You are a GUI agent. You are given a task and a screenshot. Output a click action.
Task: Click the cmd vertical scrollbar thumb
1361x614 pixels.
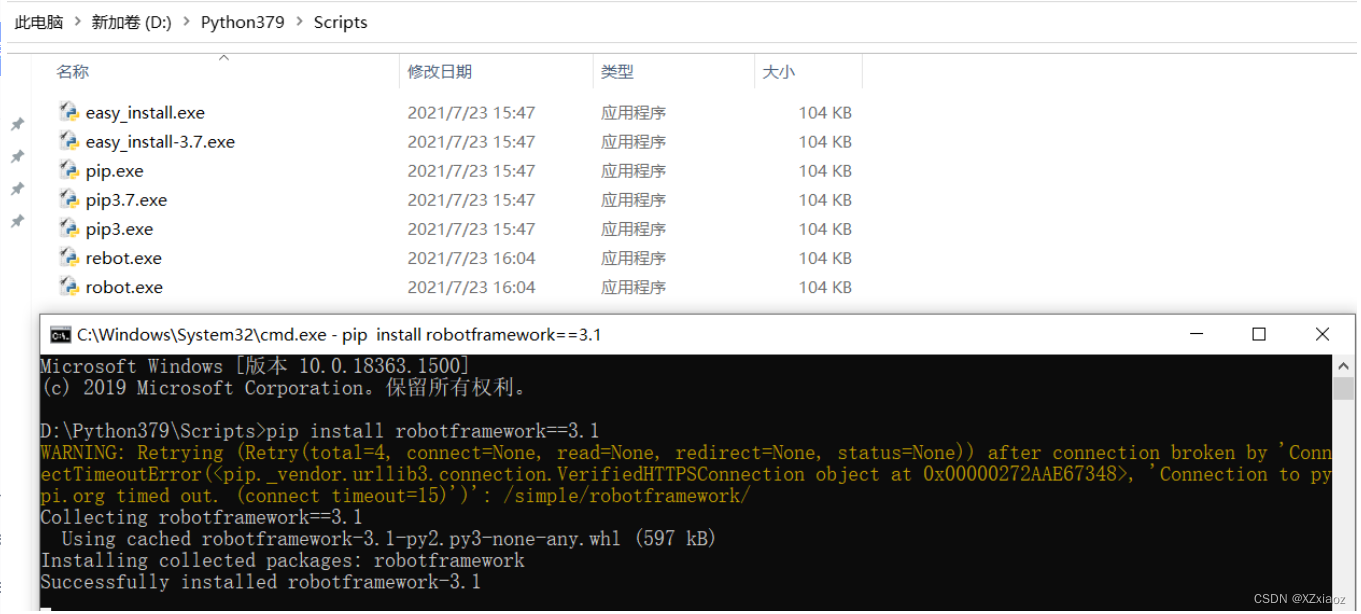[1343, 388]
